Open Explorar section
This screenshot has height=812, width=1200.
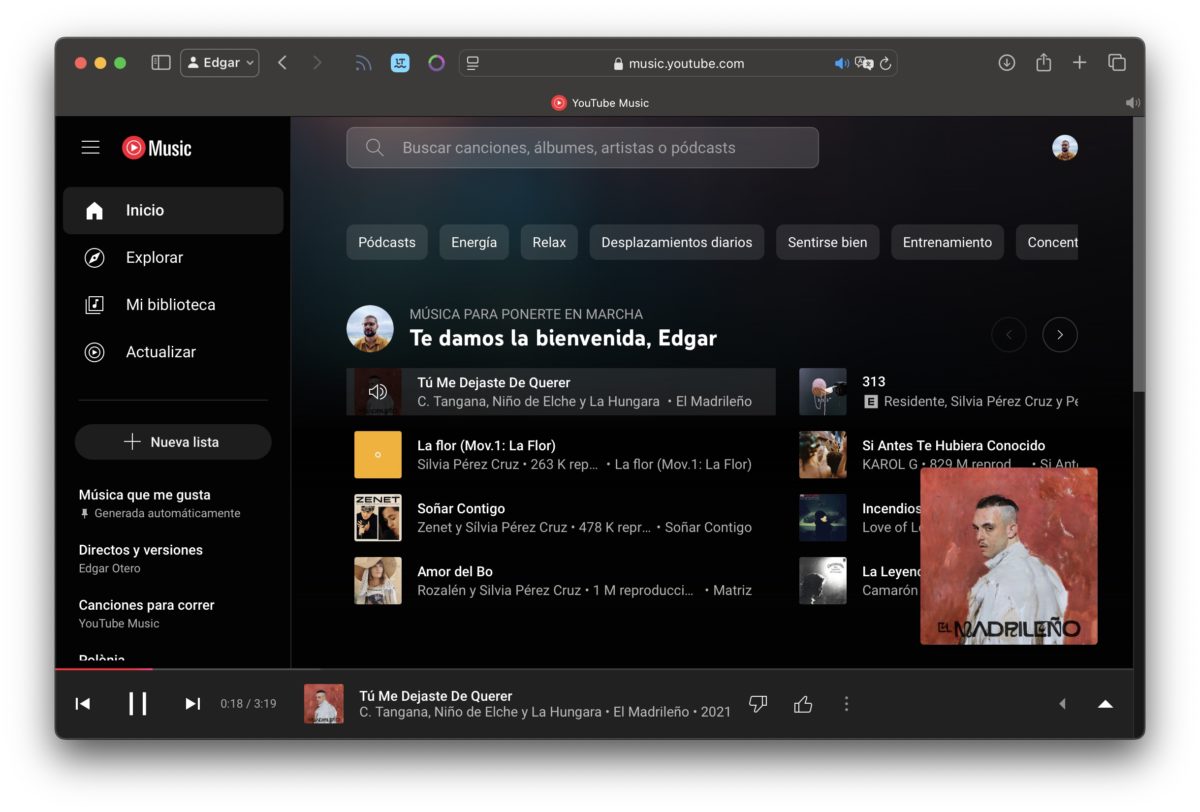coord(173,257)
